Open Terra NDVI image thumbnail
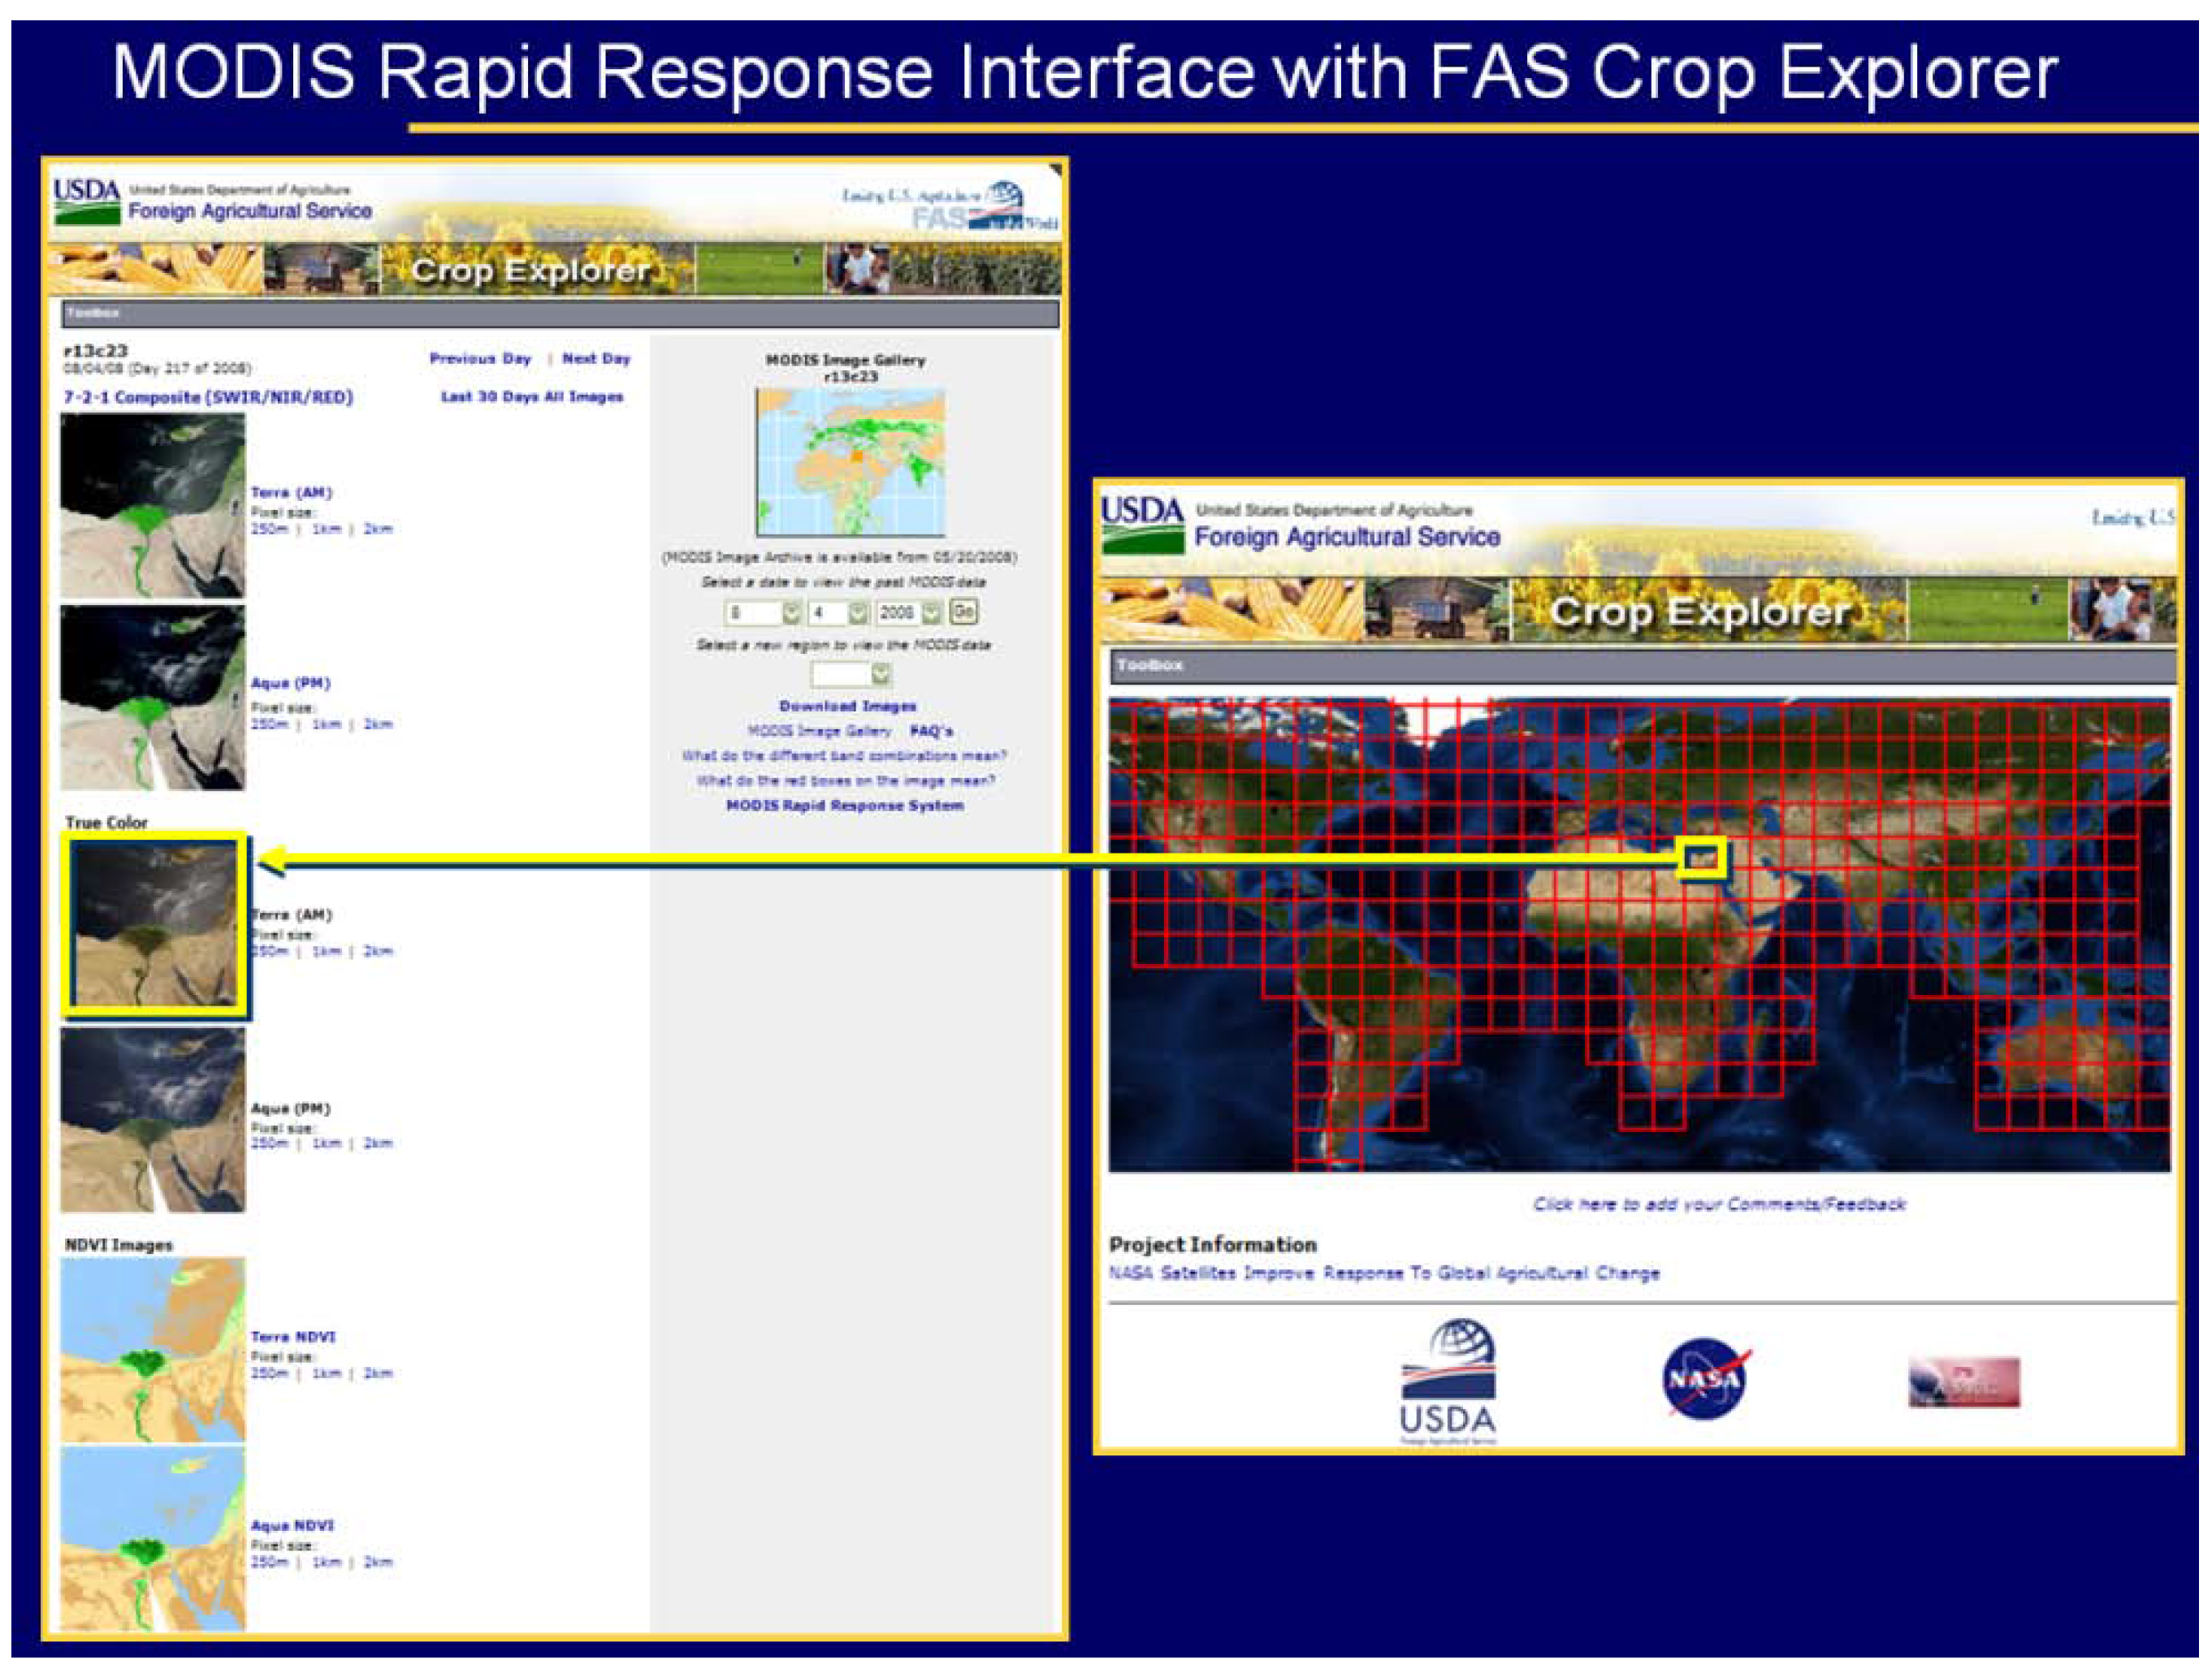Viewport: 2212px width, 1673px height. click(152, 1349)
